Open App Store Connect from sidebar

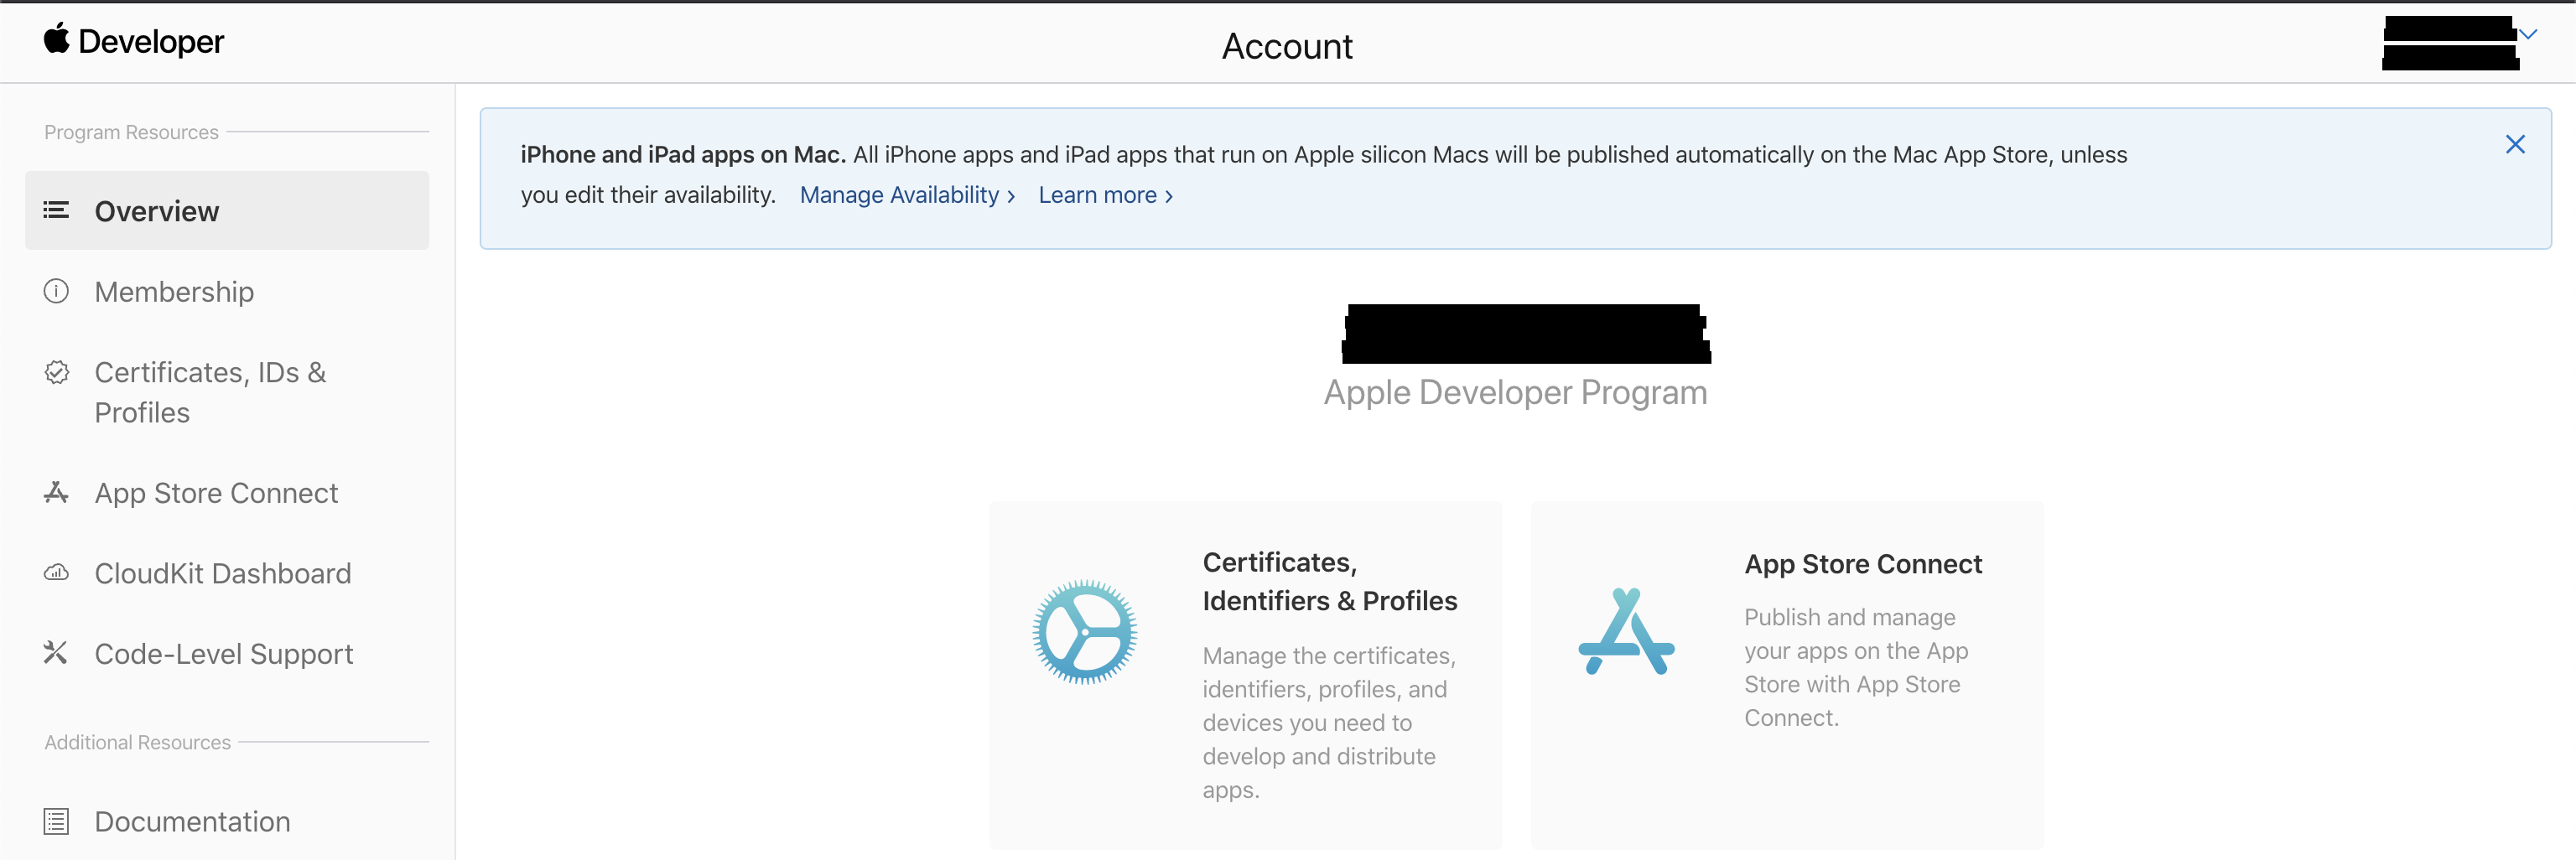pyautogui.click(x=216, y=493)
